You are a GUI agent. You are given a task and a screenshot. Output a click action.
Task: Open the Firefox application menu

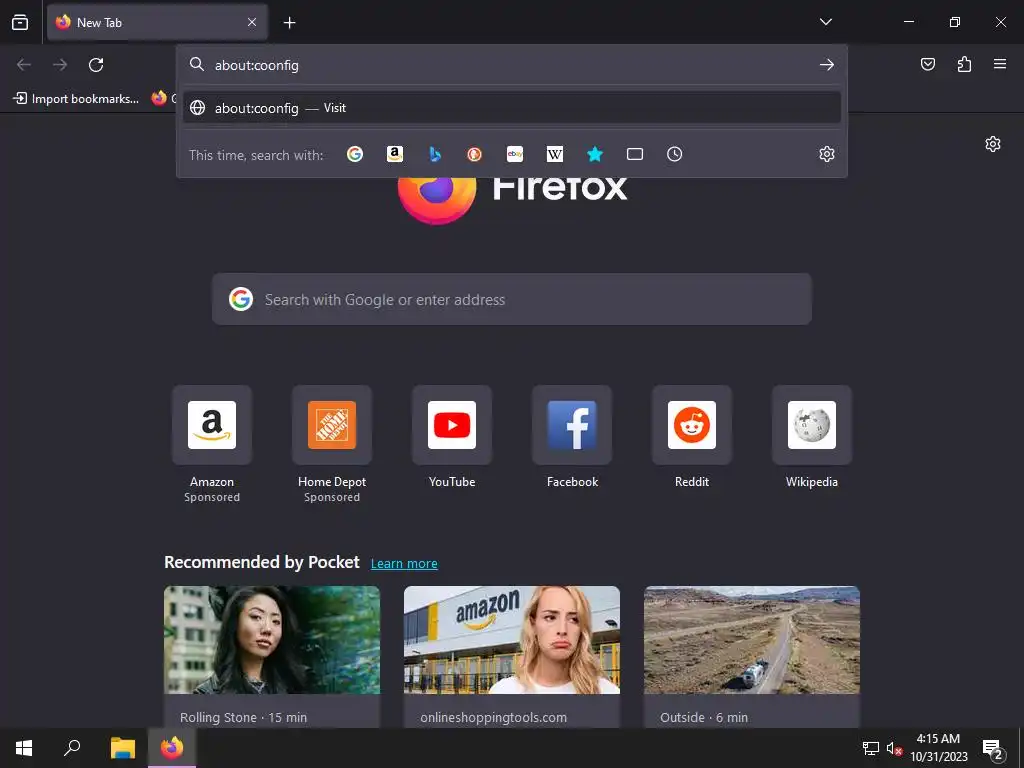1000,64
